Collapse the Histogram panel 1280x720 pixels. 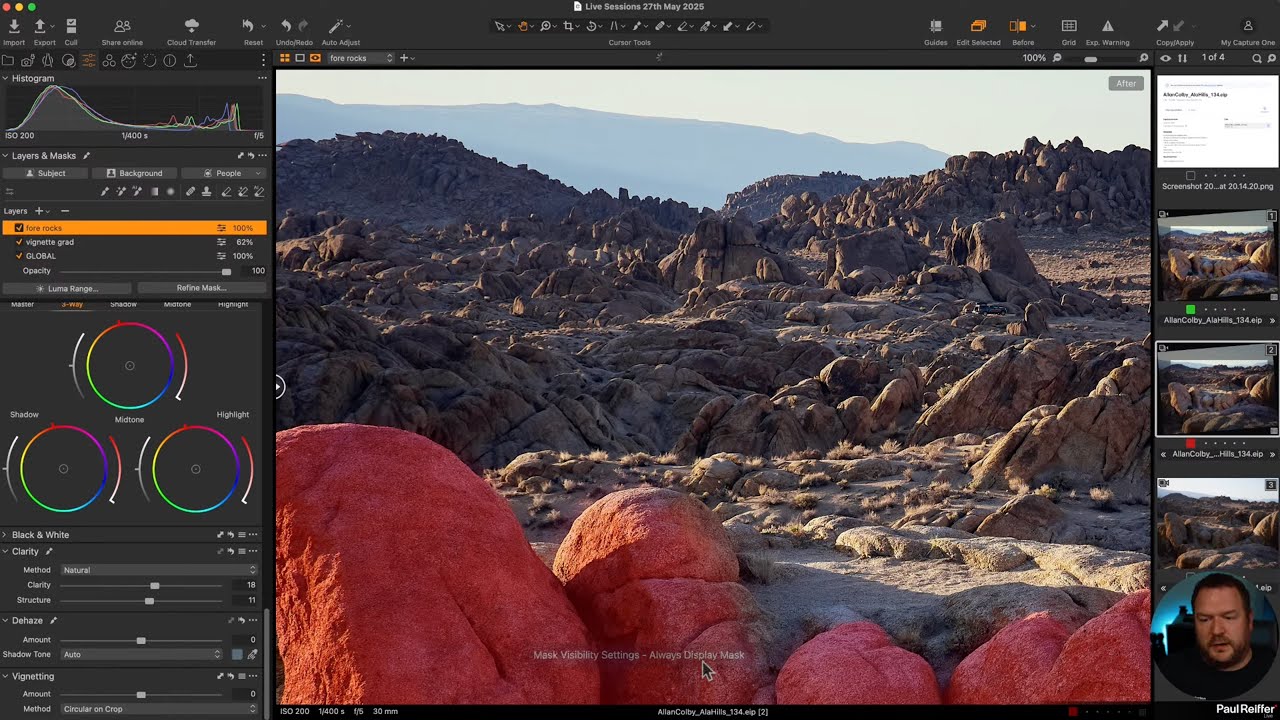5,78
